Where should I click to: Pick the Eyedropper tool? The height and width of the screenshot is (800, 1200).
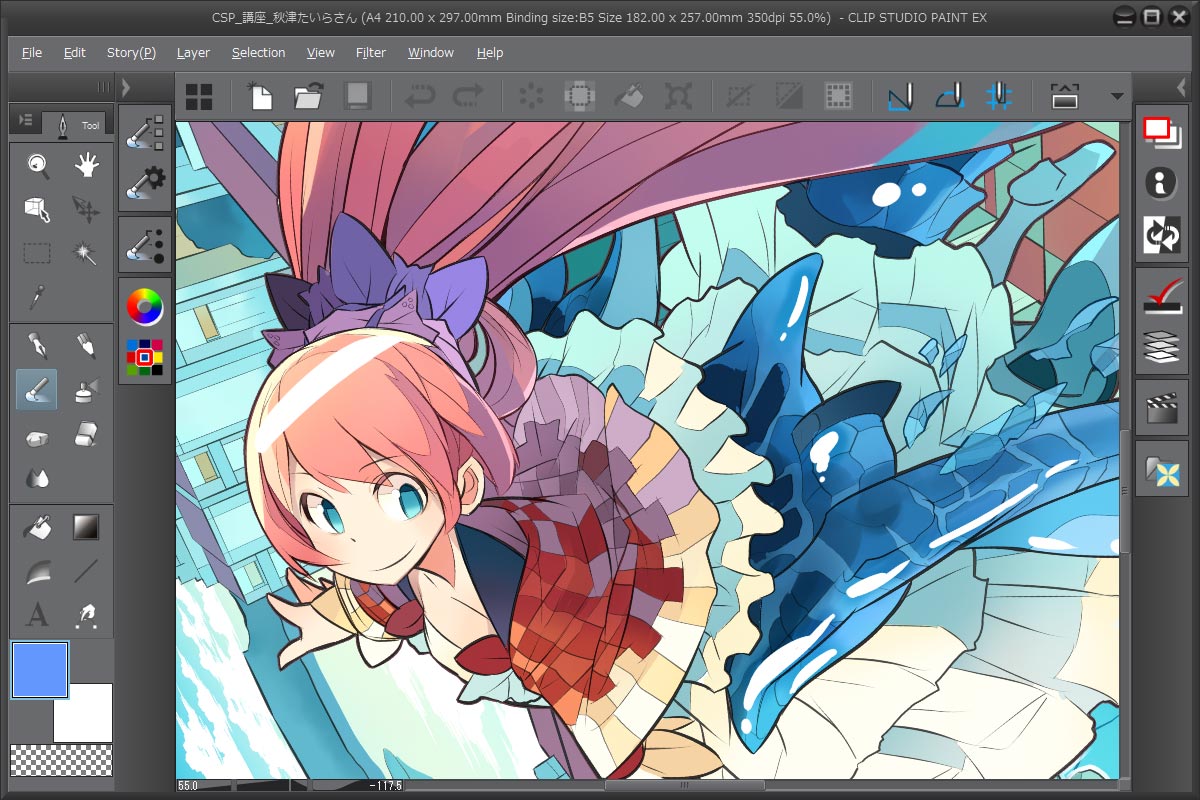37,296
